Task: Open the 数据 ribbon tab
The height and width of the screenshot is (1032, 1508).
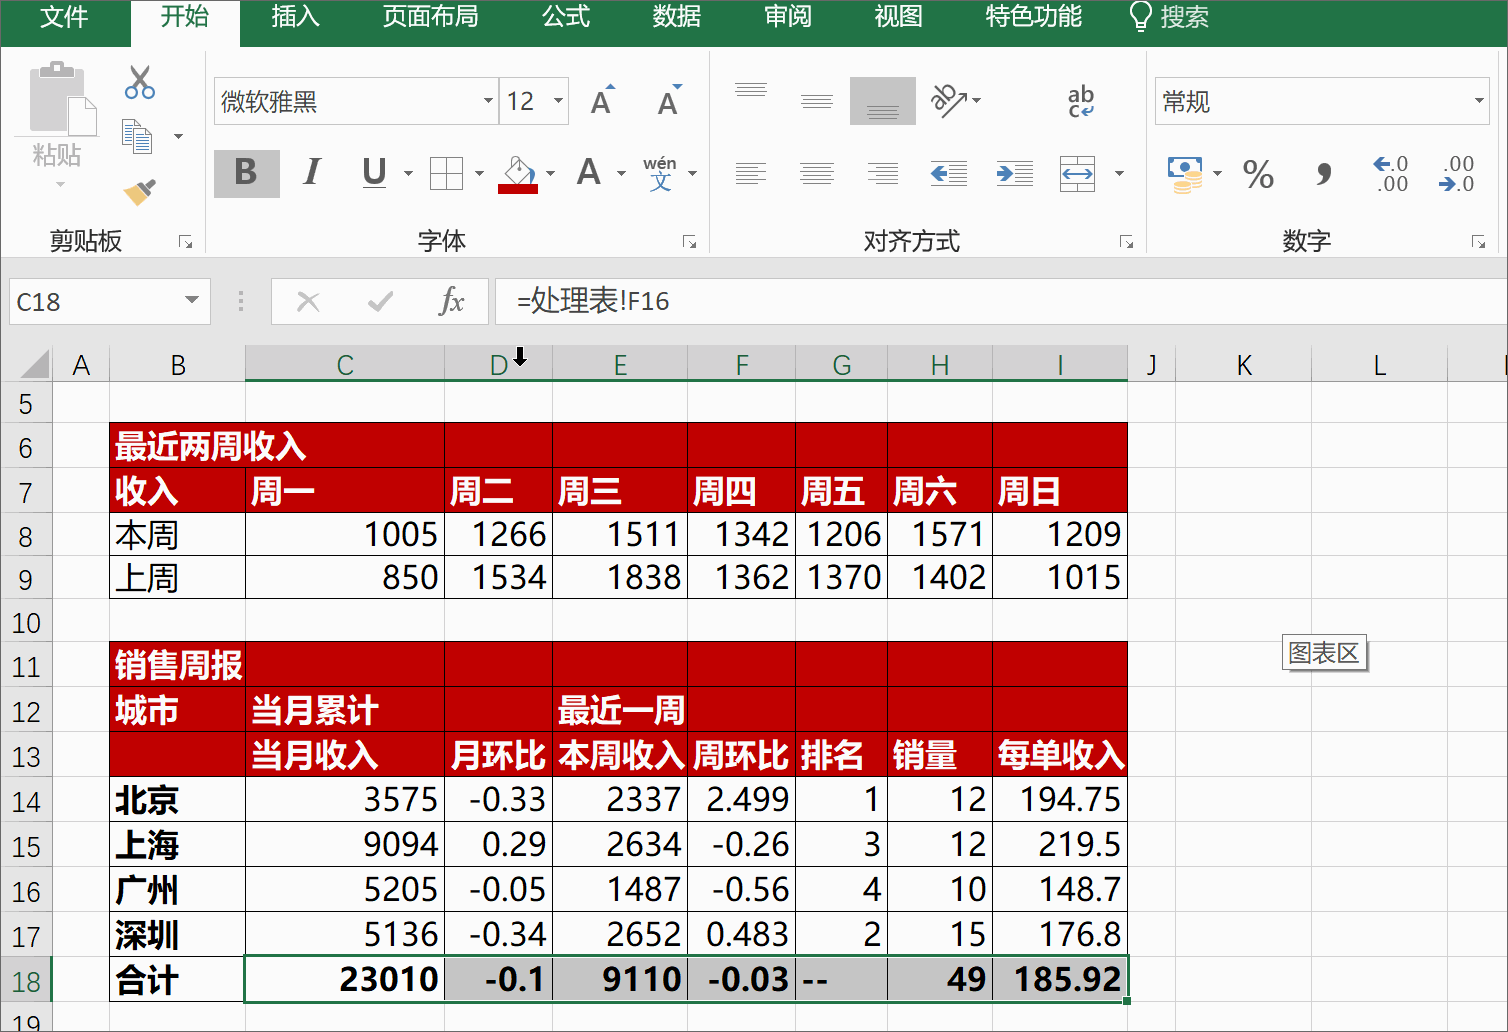Action: point(676,17)
